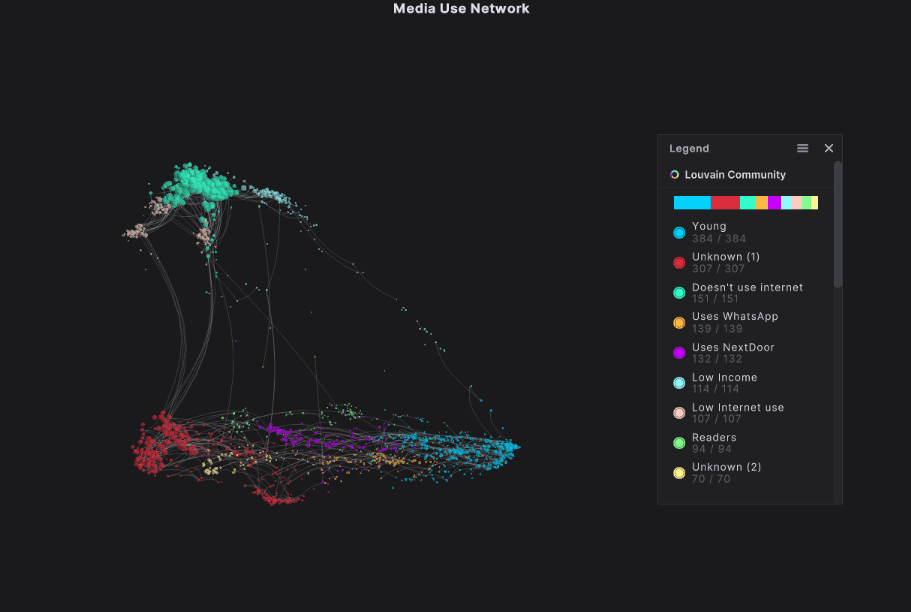The image size is (911, 612).
Task: Select the 'Uses NextDoor' legend label
Action: (733, 347)
